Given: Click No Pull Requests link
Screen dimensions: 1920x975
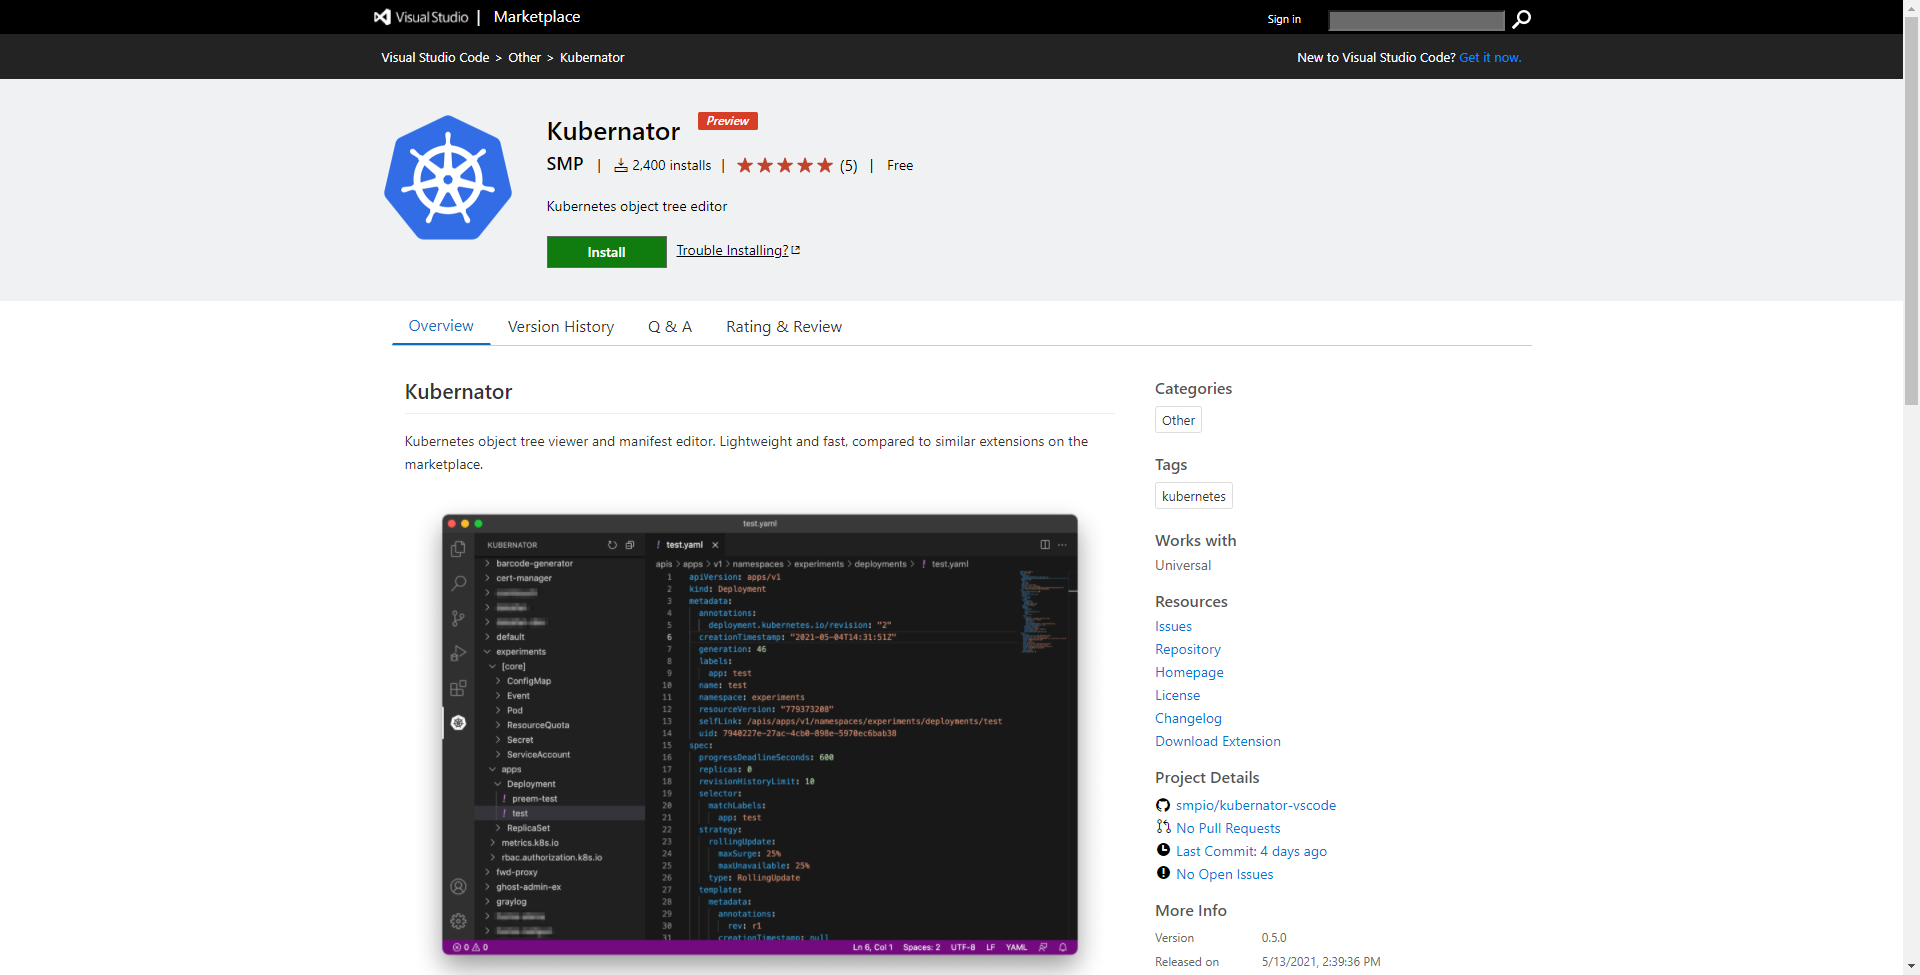Looking at the screenshot, I should 1228,828.
